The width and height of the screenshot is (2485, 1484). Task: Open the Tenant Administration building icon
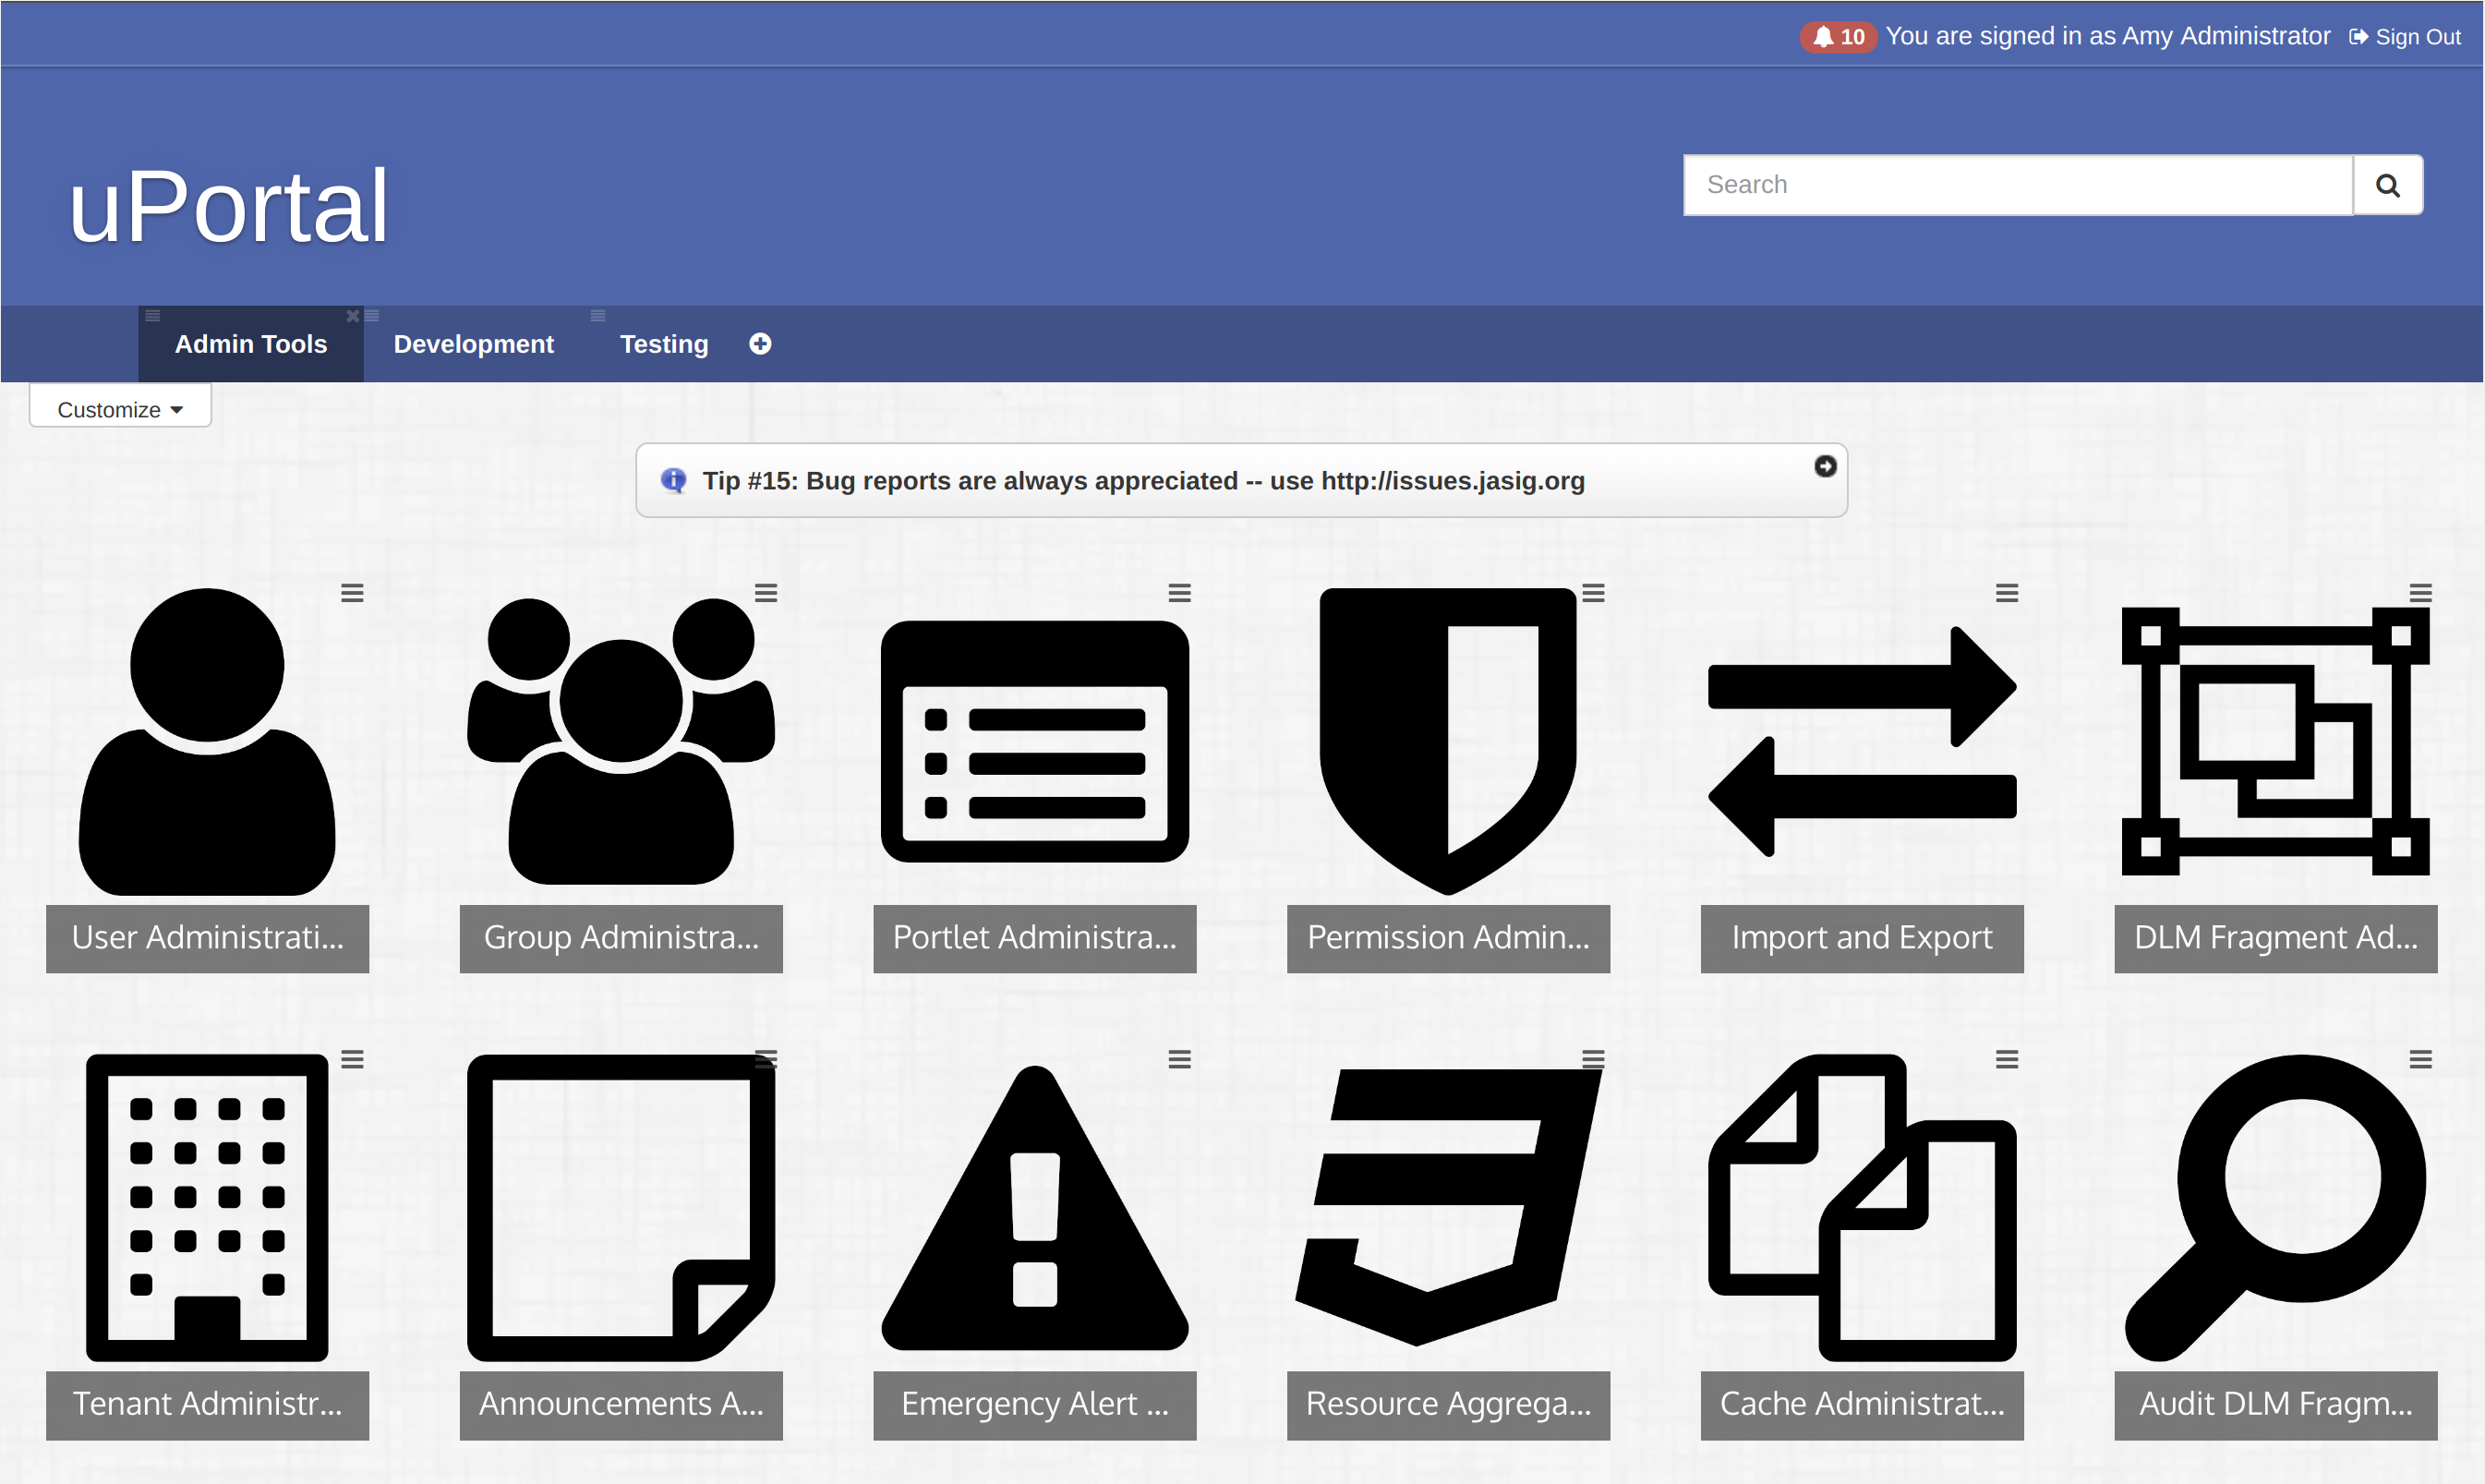tap(207, 1207)
